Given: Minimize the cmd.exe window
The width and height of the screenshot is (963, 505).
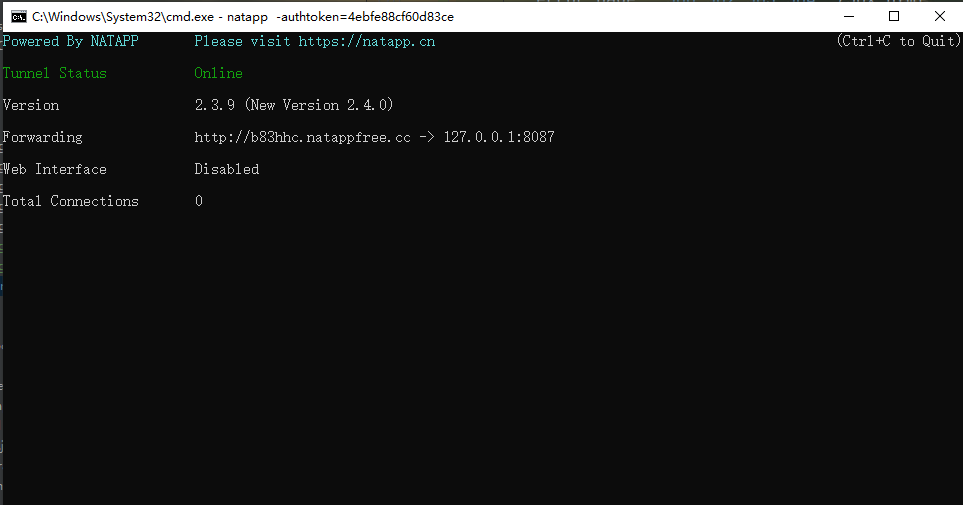Looking at the screenshot, I should pyautogui.click(x=849, y=17).
